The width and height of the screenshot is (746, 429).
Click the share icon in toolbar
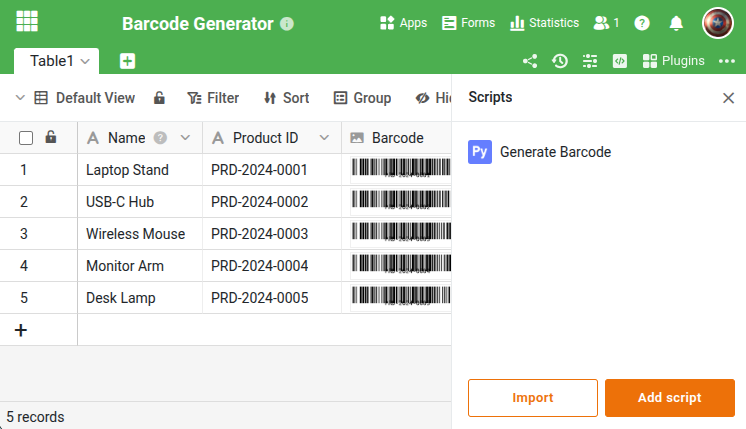point(530,61)
